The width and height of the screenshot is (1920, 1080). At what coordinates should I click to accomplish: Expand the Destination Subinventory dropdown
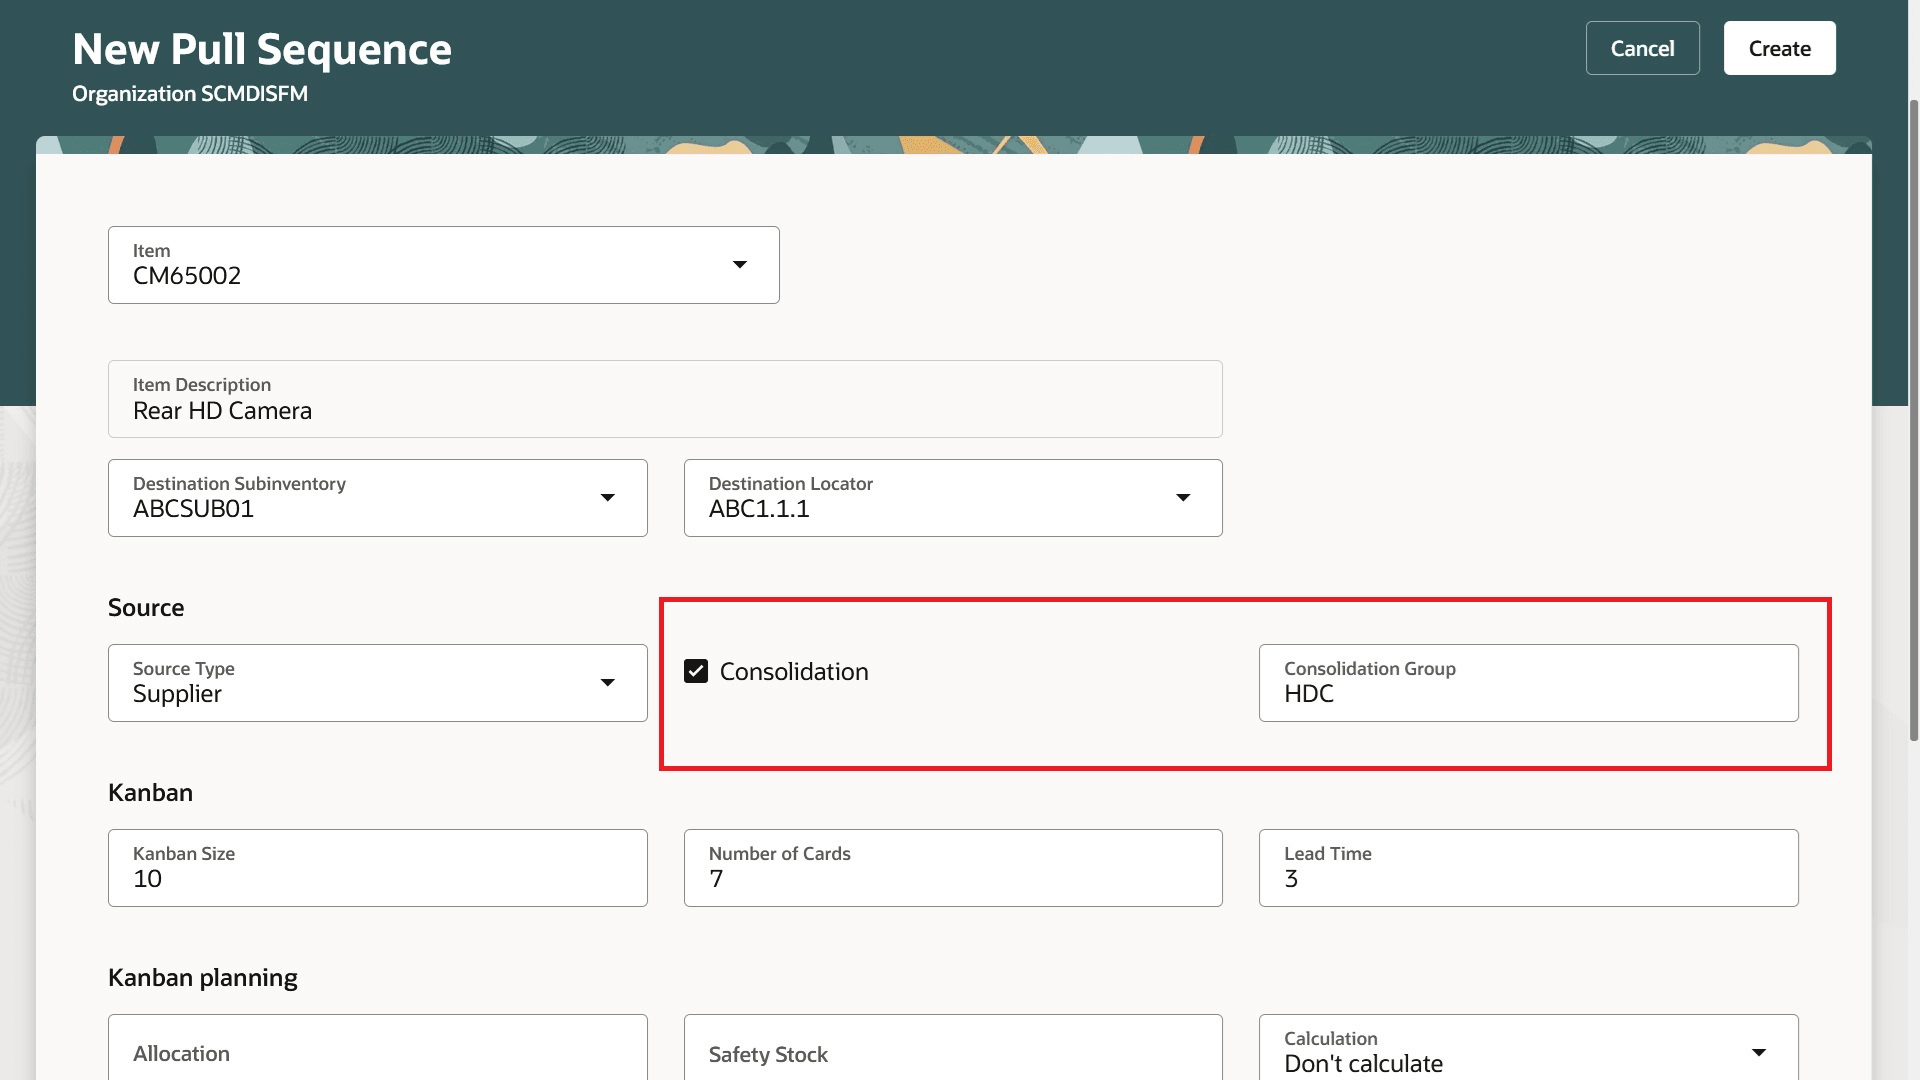pyautogui.click(x=607, y=498)
